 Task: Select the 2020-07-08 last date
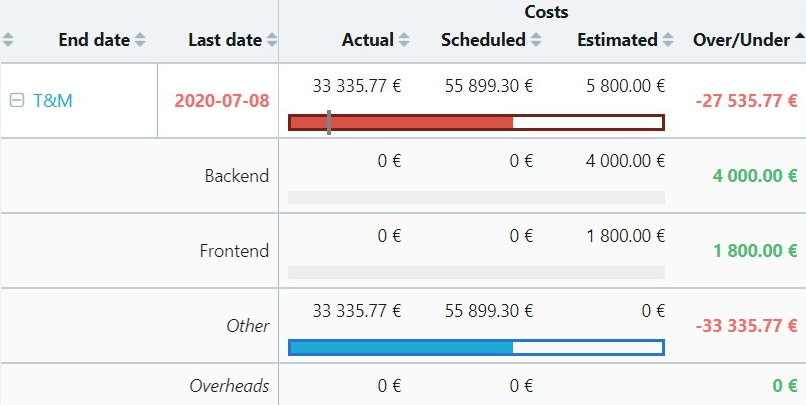222,101
